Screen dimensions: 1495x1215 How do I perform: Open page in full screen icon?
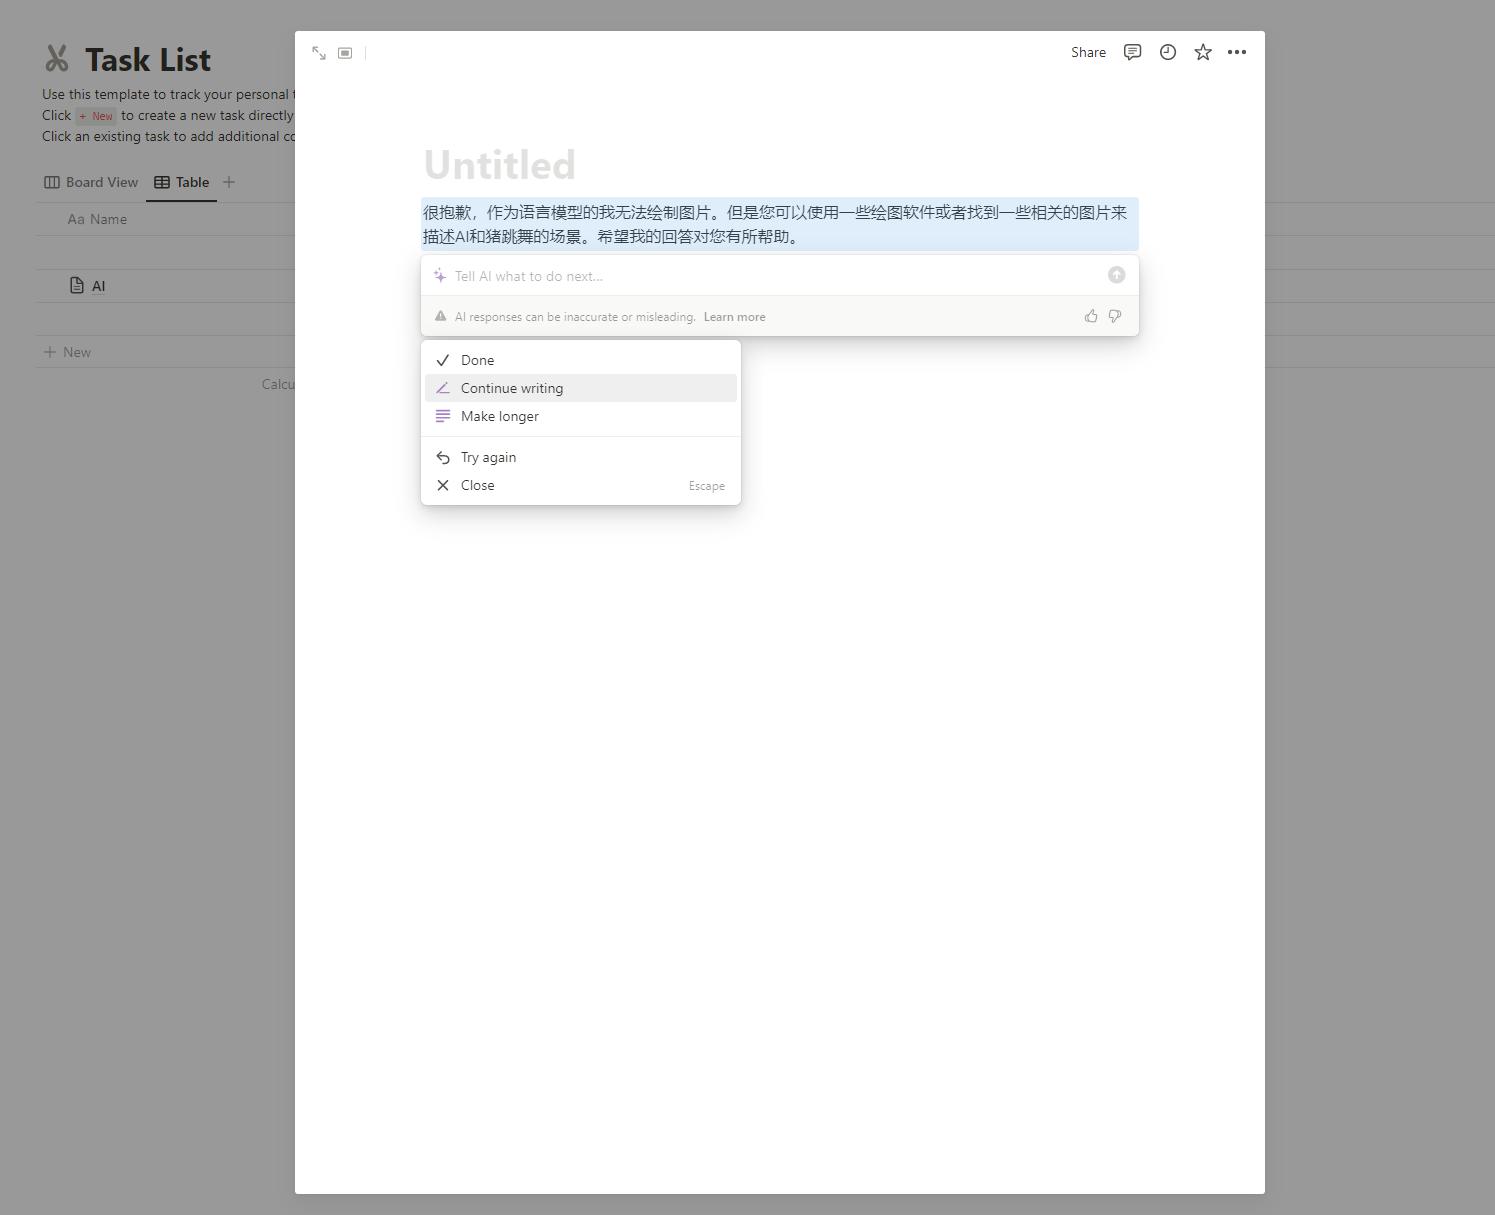point(319,53)
